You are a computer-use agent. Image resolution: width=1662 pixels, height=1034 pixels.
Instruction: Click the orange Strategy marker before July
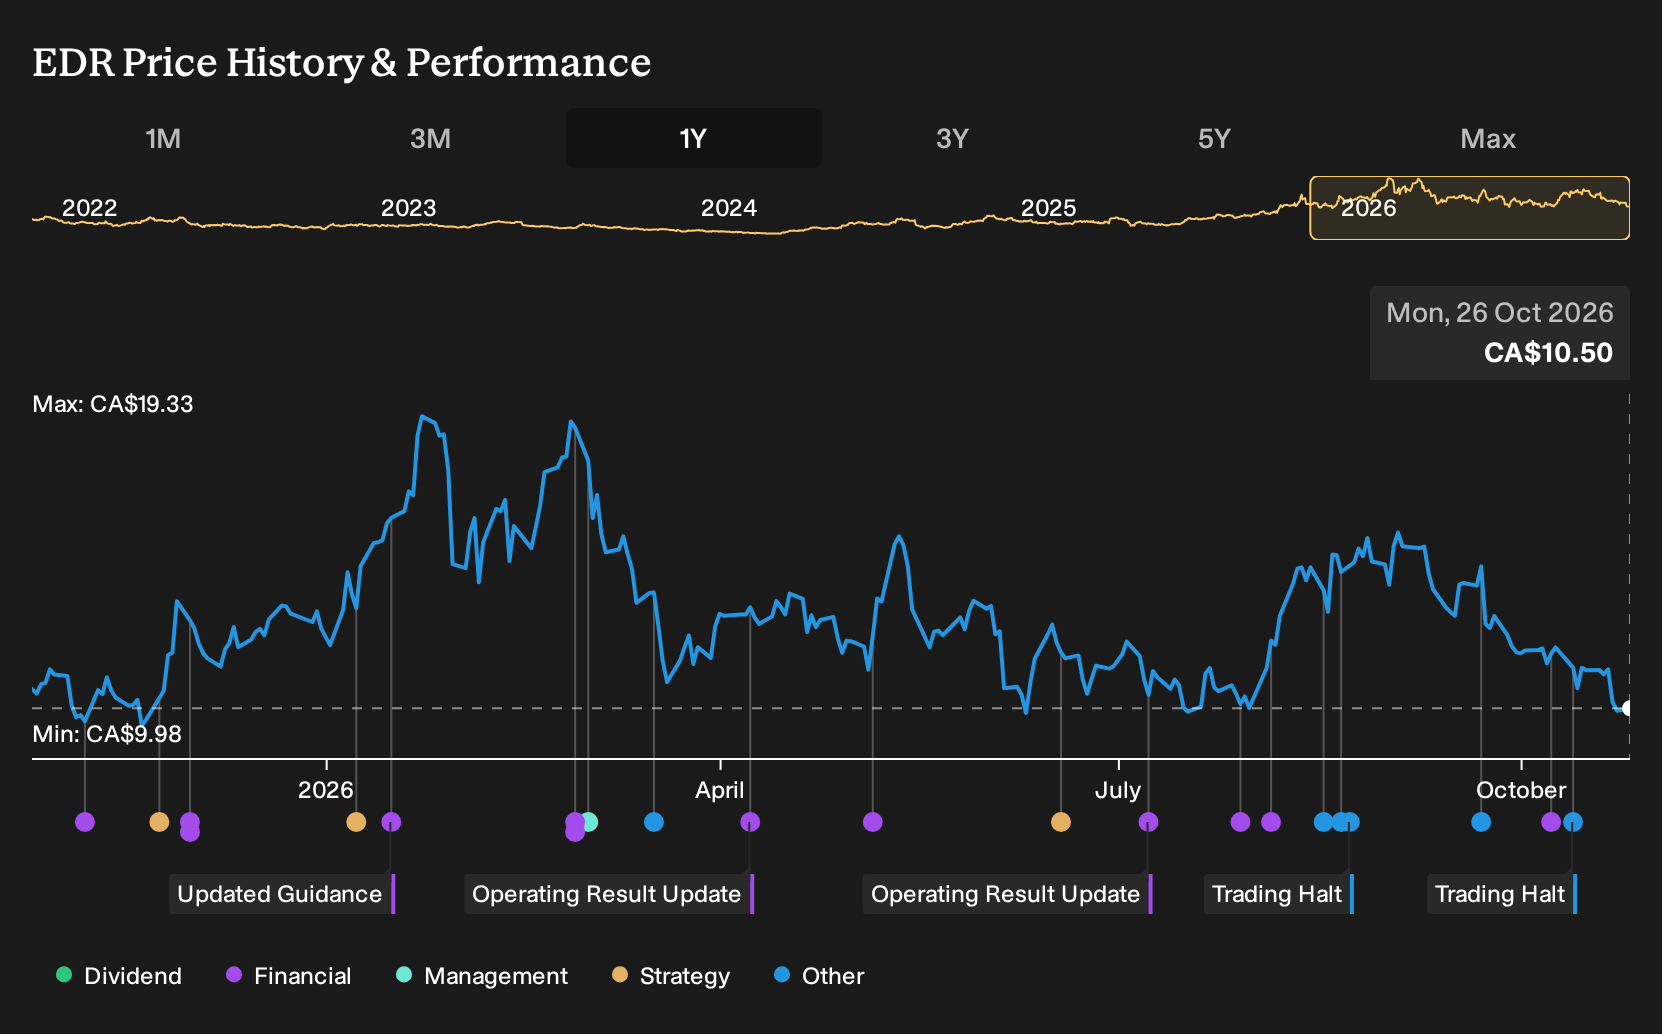[x=1061, y=822]
